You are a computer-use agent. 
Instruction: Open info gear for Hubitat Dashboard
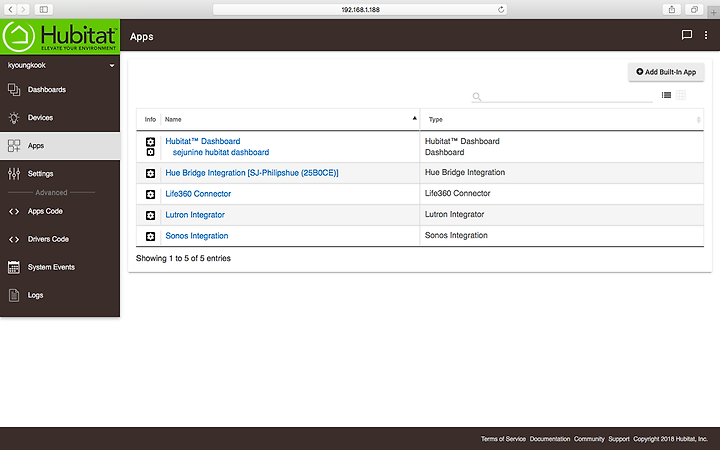point(150,141)
